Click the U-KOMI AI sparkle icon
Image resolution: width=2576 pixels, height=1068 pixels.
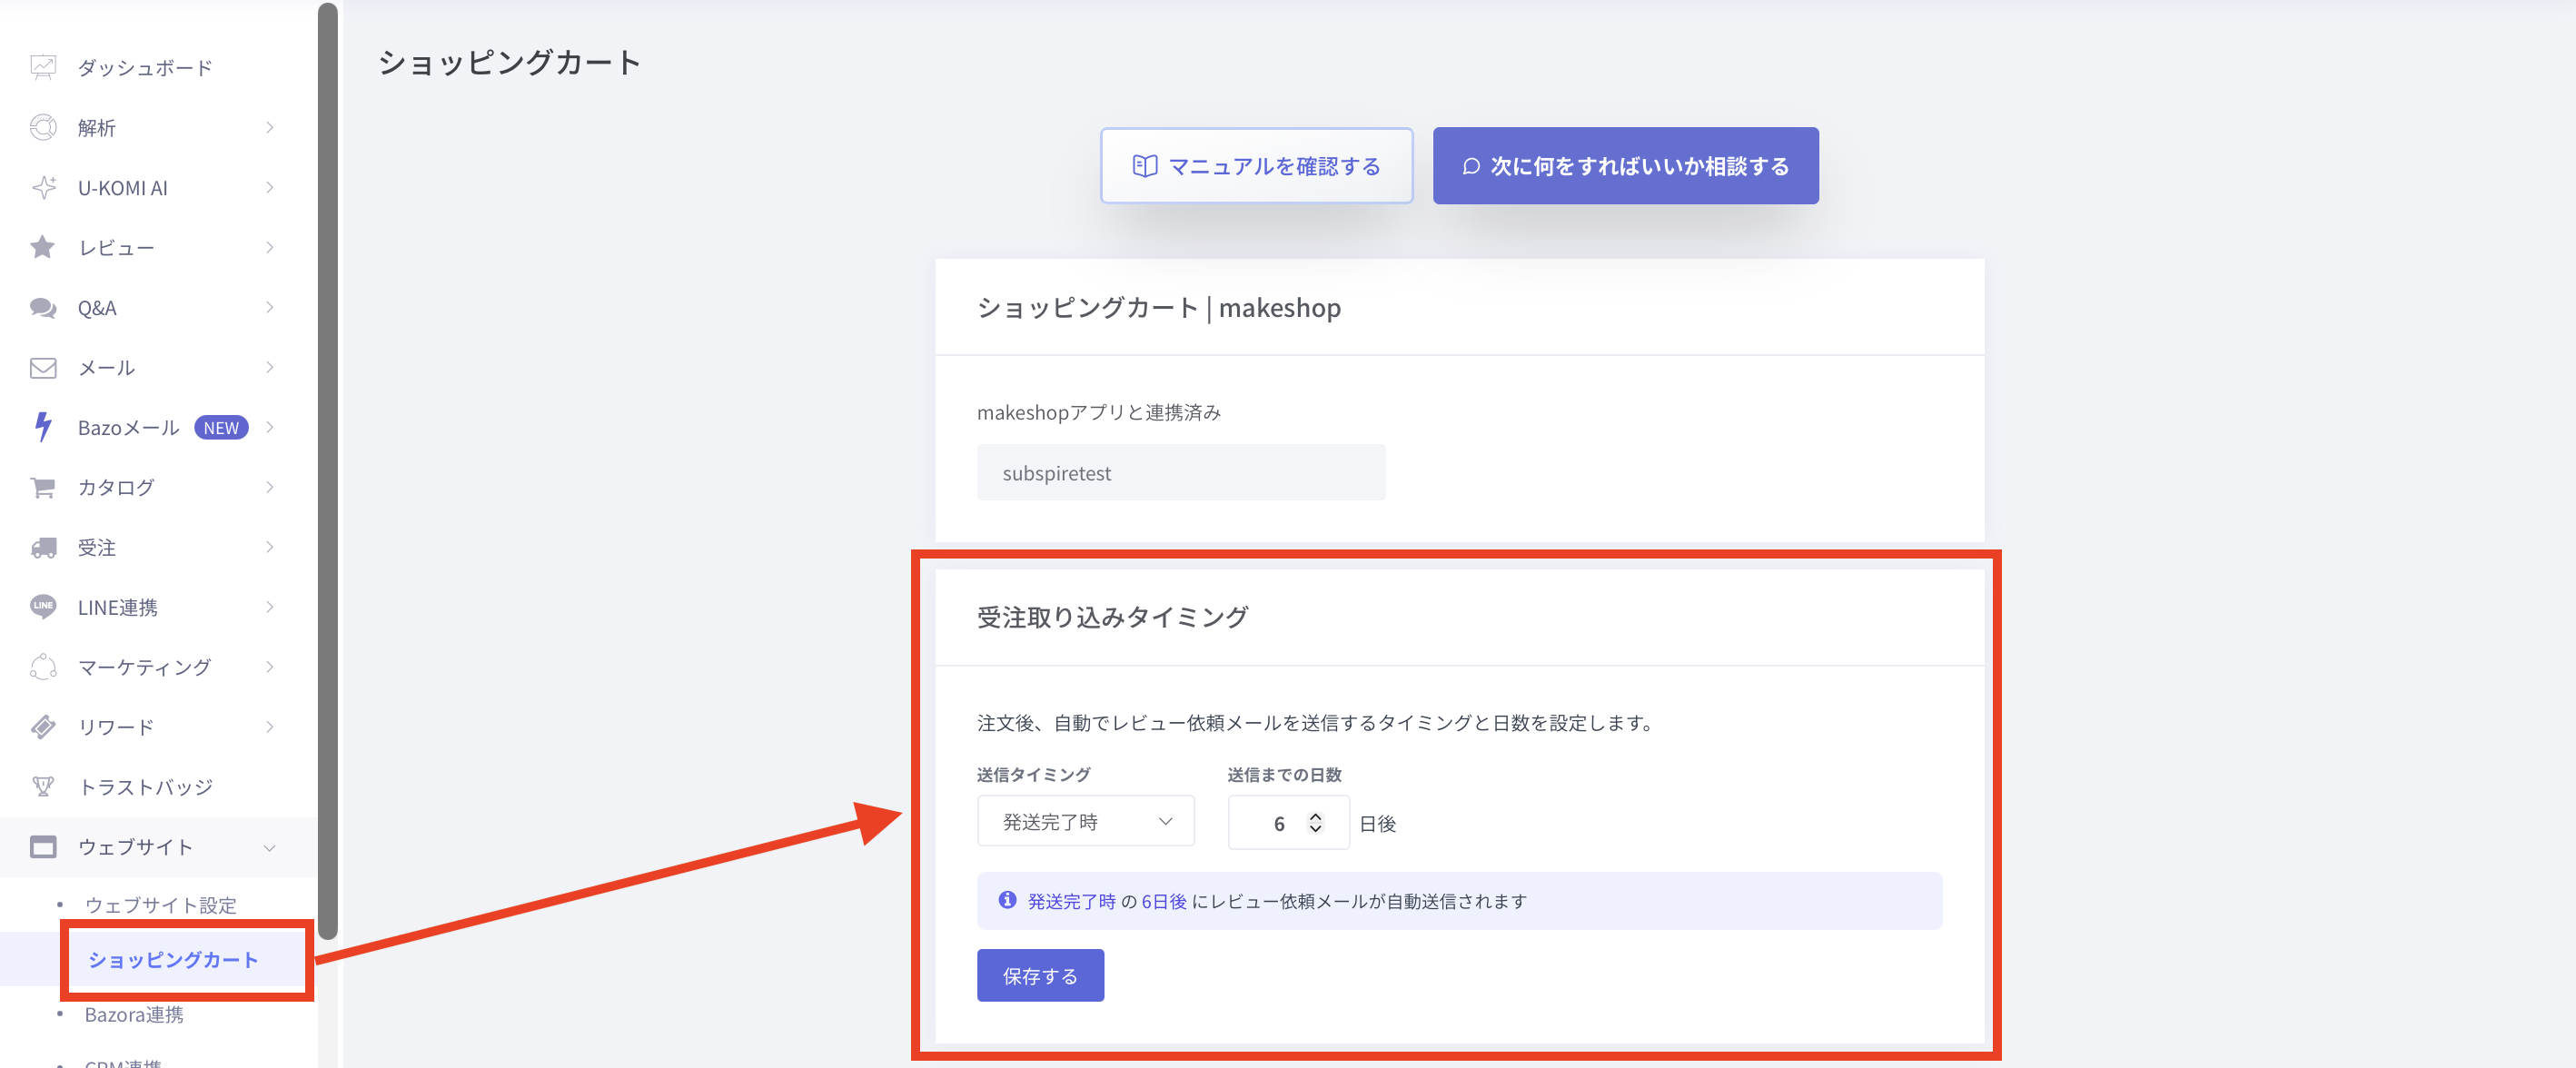tap(43, 187)
